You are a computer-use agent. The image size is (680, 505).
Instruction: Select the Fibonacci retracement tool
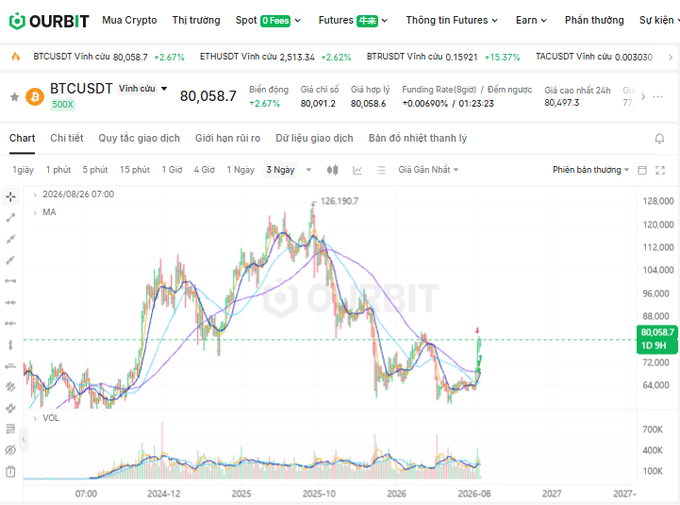click(11, 429)
